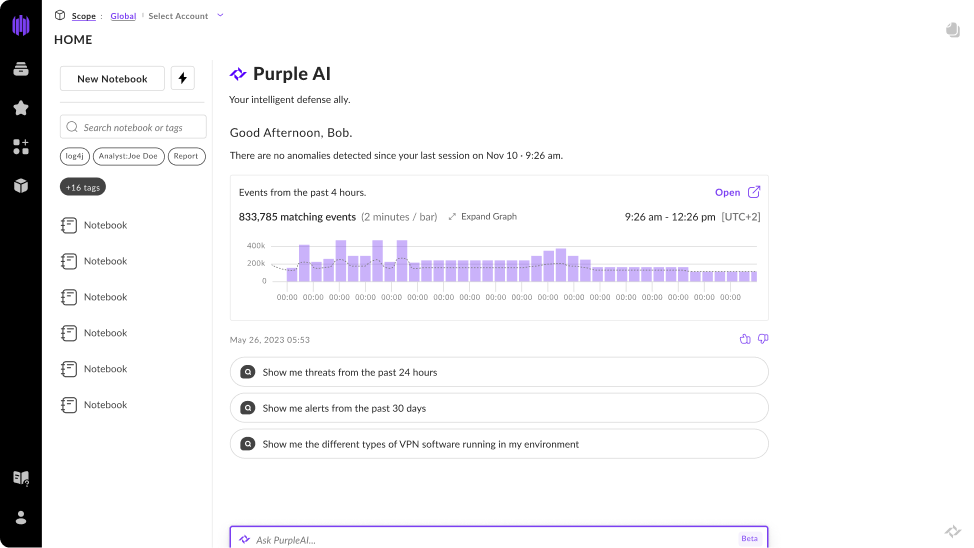Click the SentinelOne logo in the sidebar

pyautogui.click(x=20, y=25)
